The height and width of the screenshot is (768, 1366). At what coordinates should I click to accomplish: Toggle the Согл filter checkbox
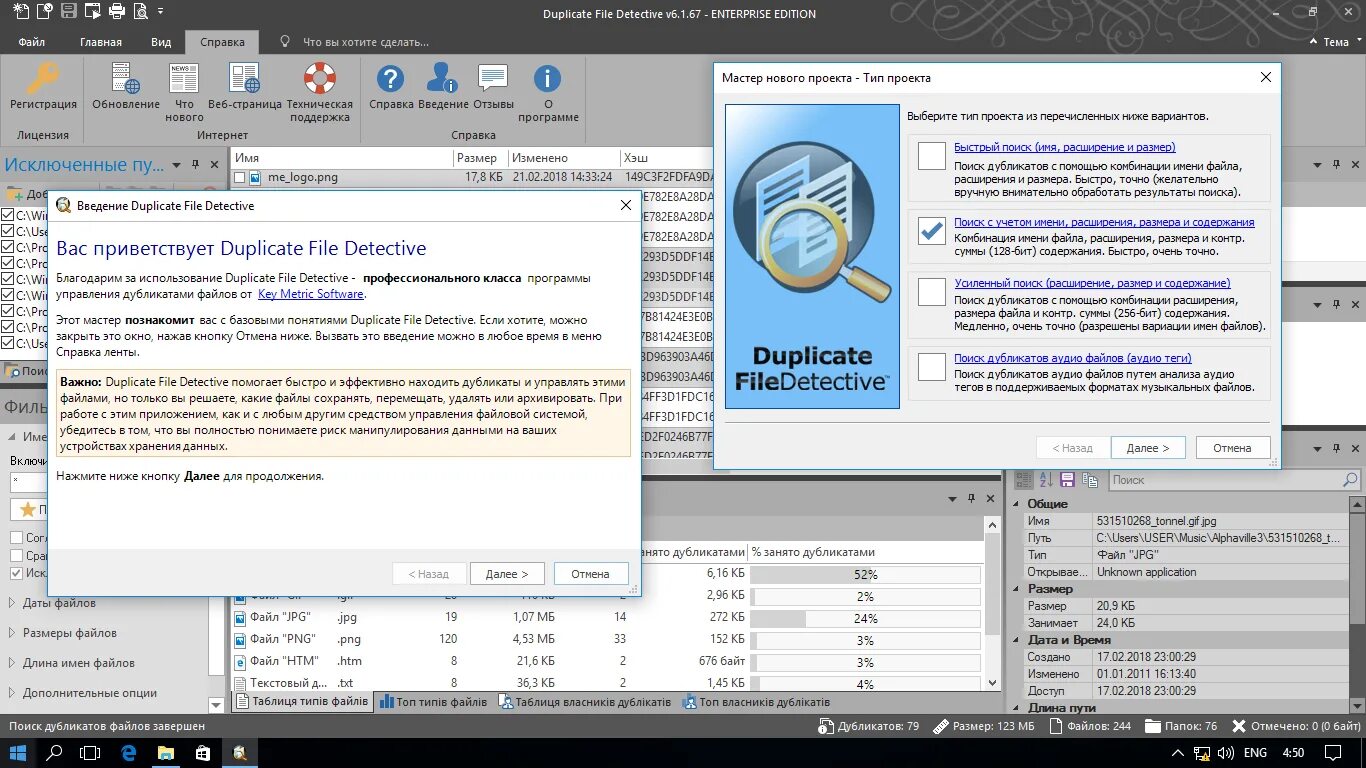point(16,537)
